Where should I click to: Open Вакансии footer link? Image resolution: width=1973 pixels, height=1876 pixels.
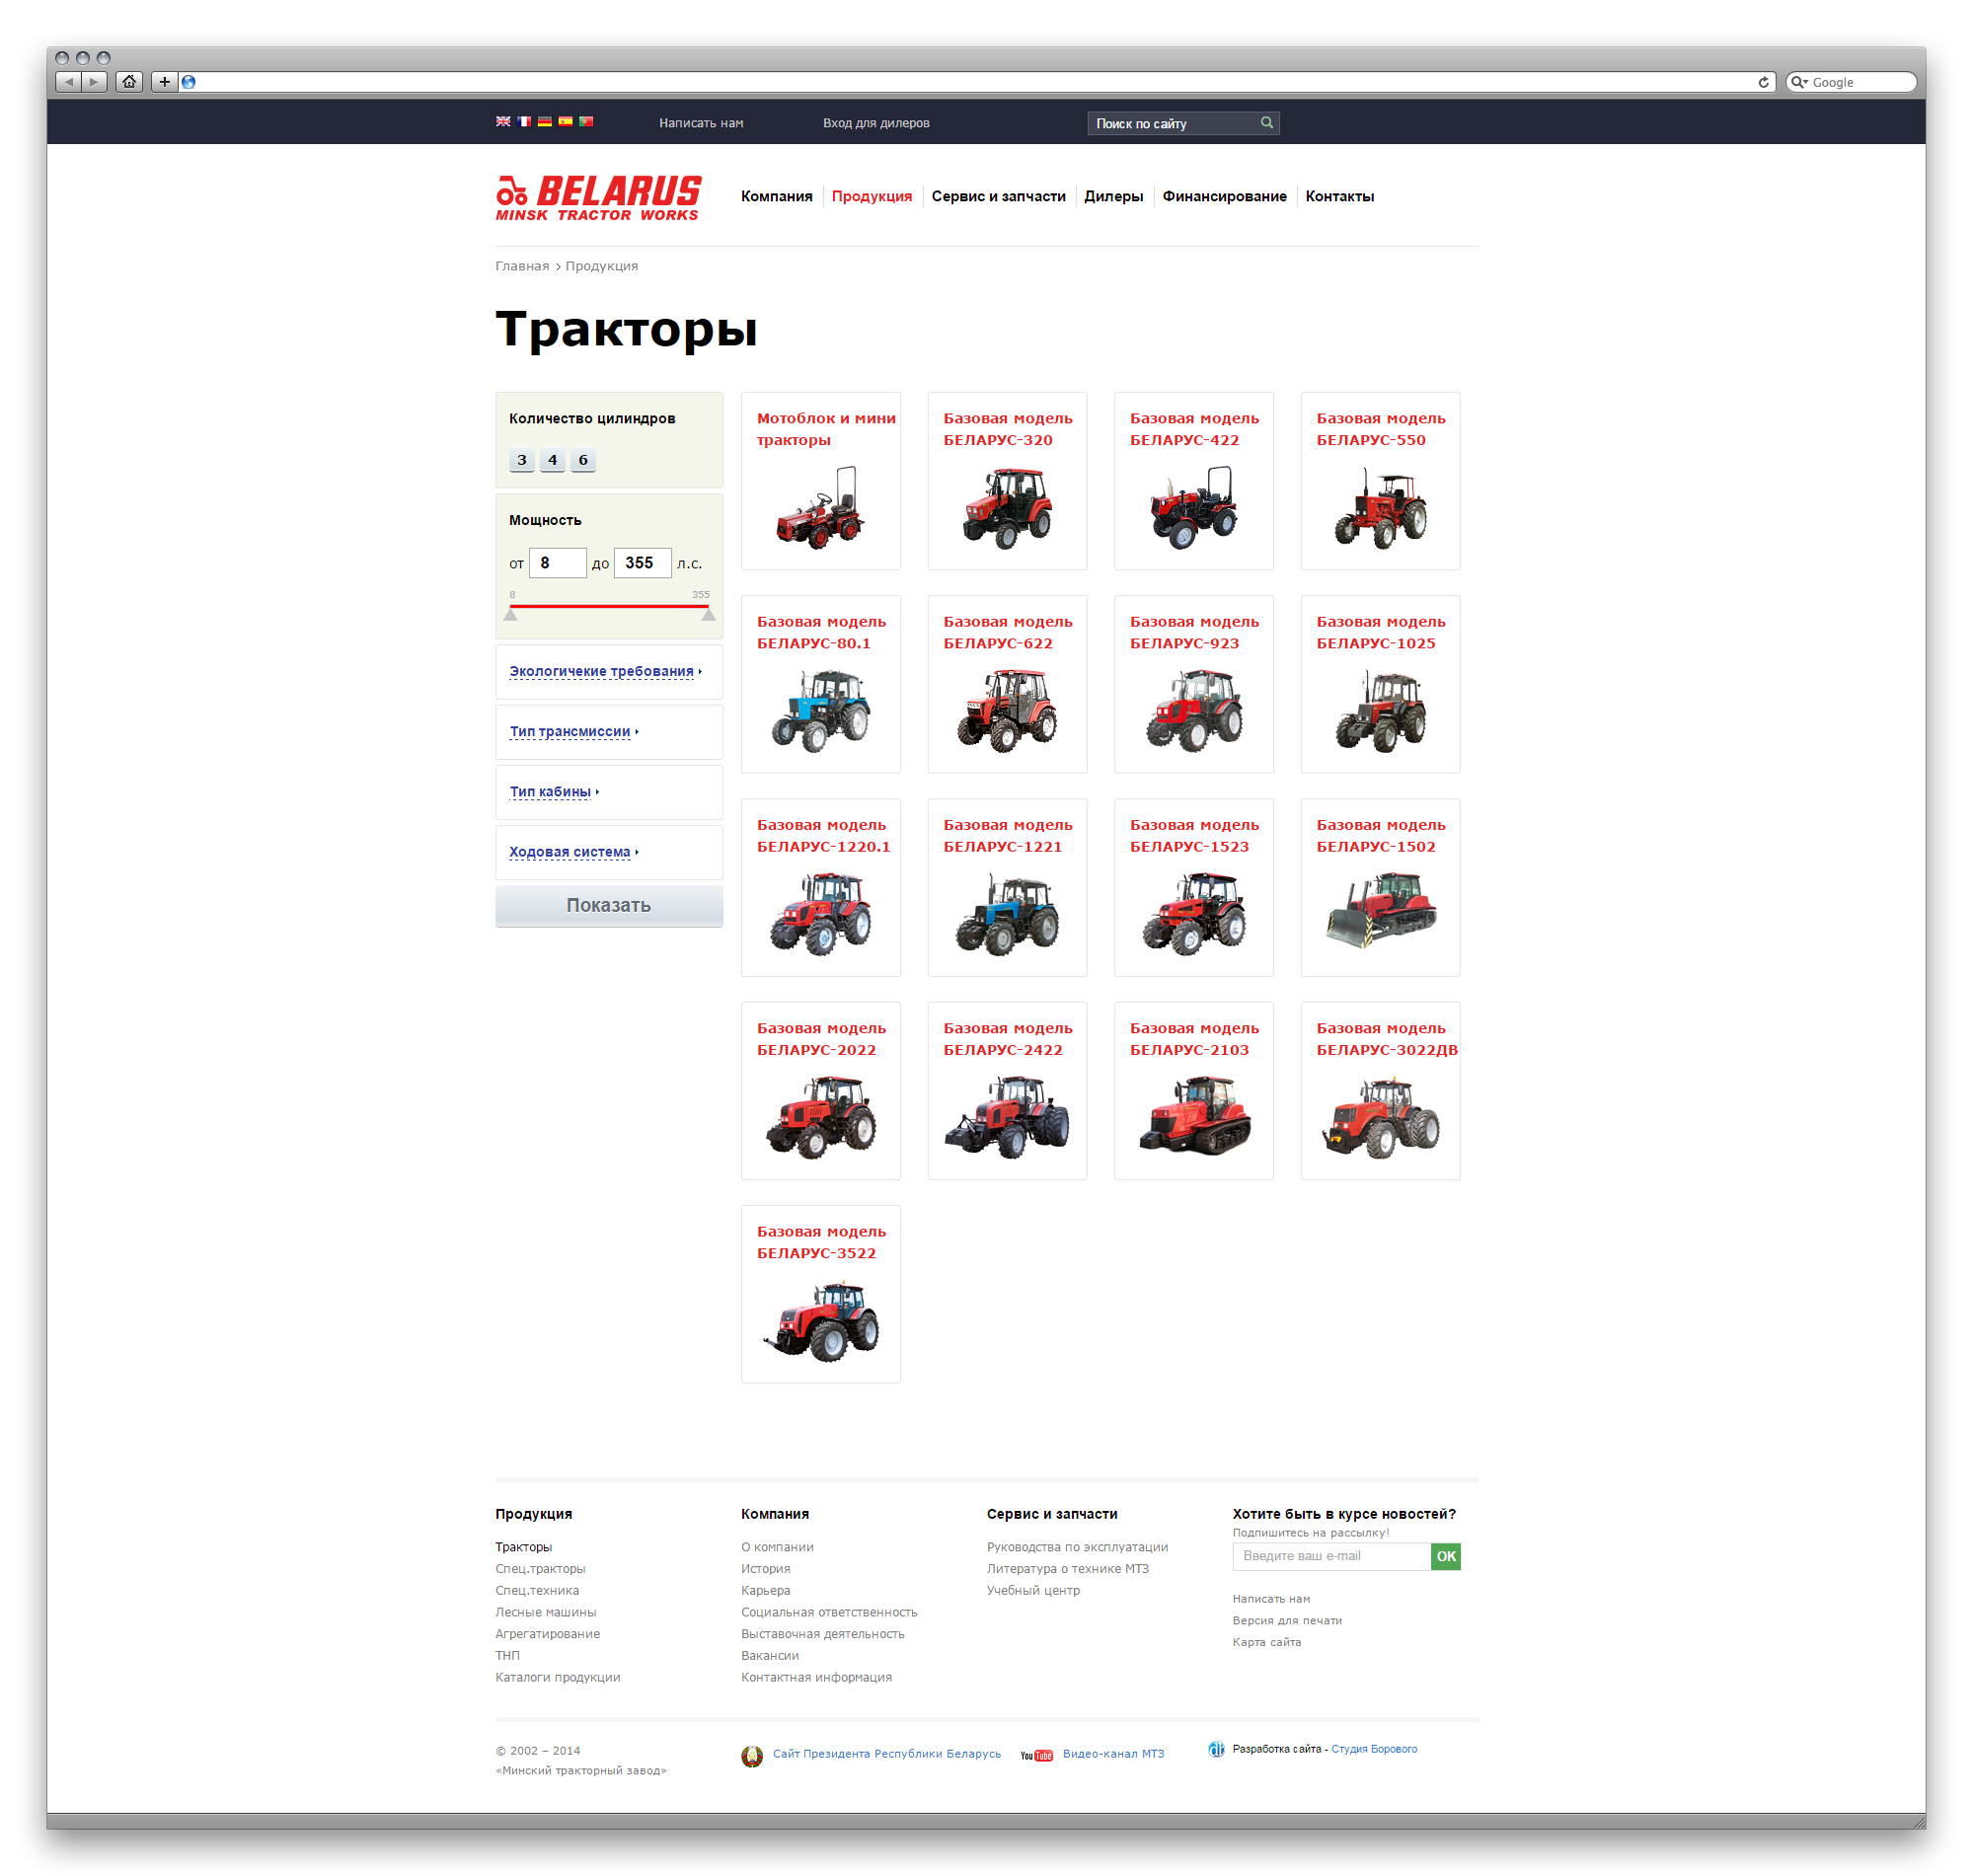(769, 1655)
